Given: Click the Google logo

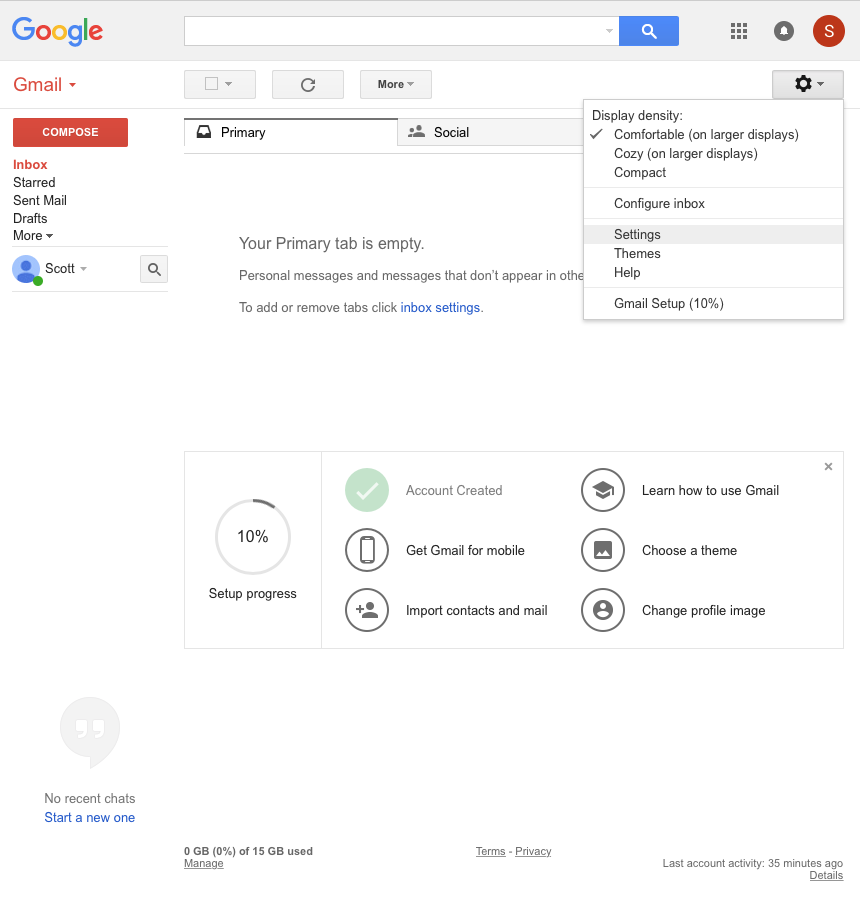Looking at the screenshot, I should tap(57, 31).
